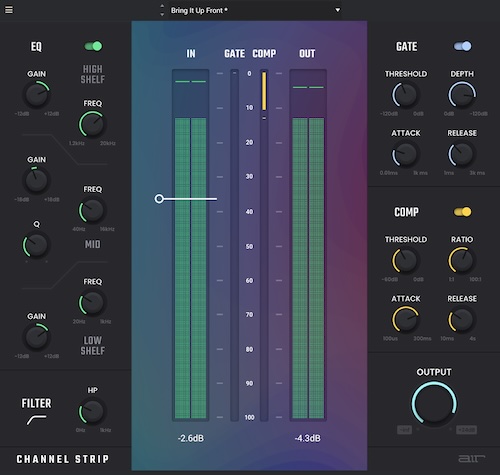
Task: Click the COMP gain reduction meter
Action: click(264, 245)
